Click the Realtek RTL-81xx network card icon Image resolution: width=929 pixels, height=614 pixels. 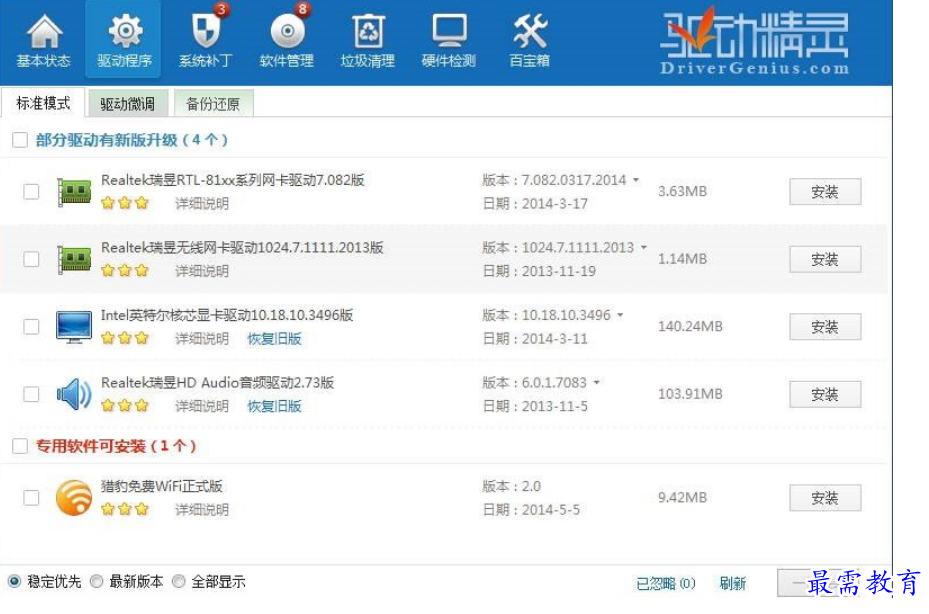coord(74,191)
